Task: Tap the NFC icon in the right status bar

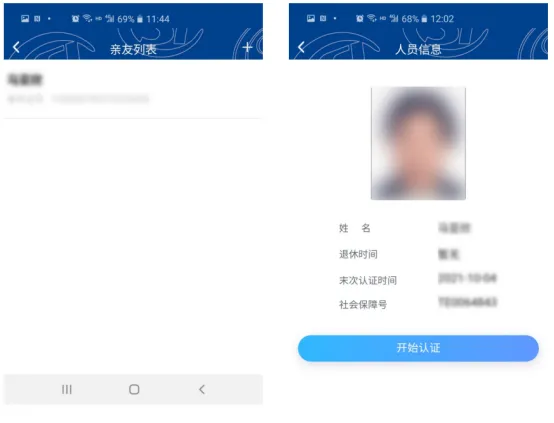Action: click(323, 18)
